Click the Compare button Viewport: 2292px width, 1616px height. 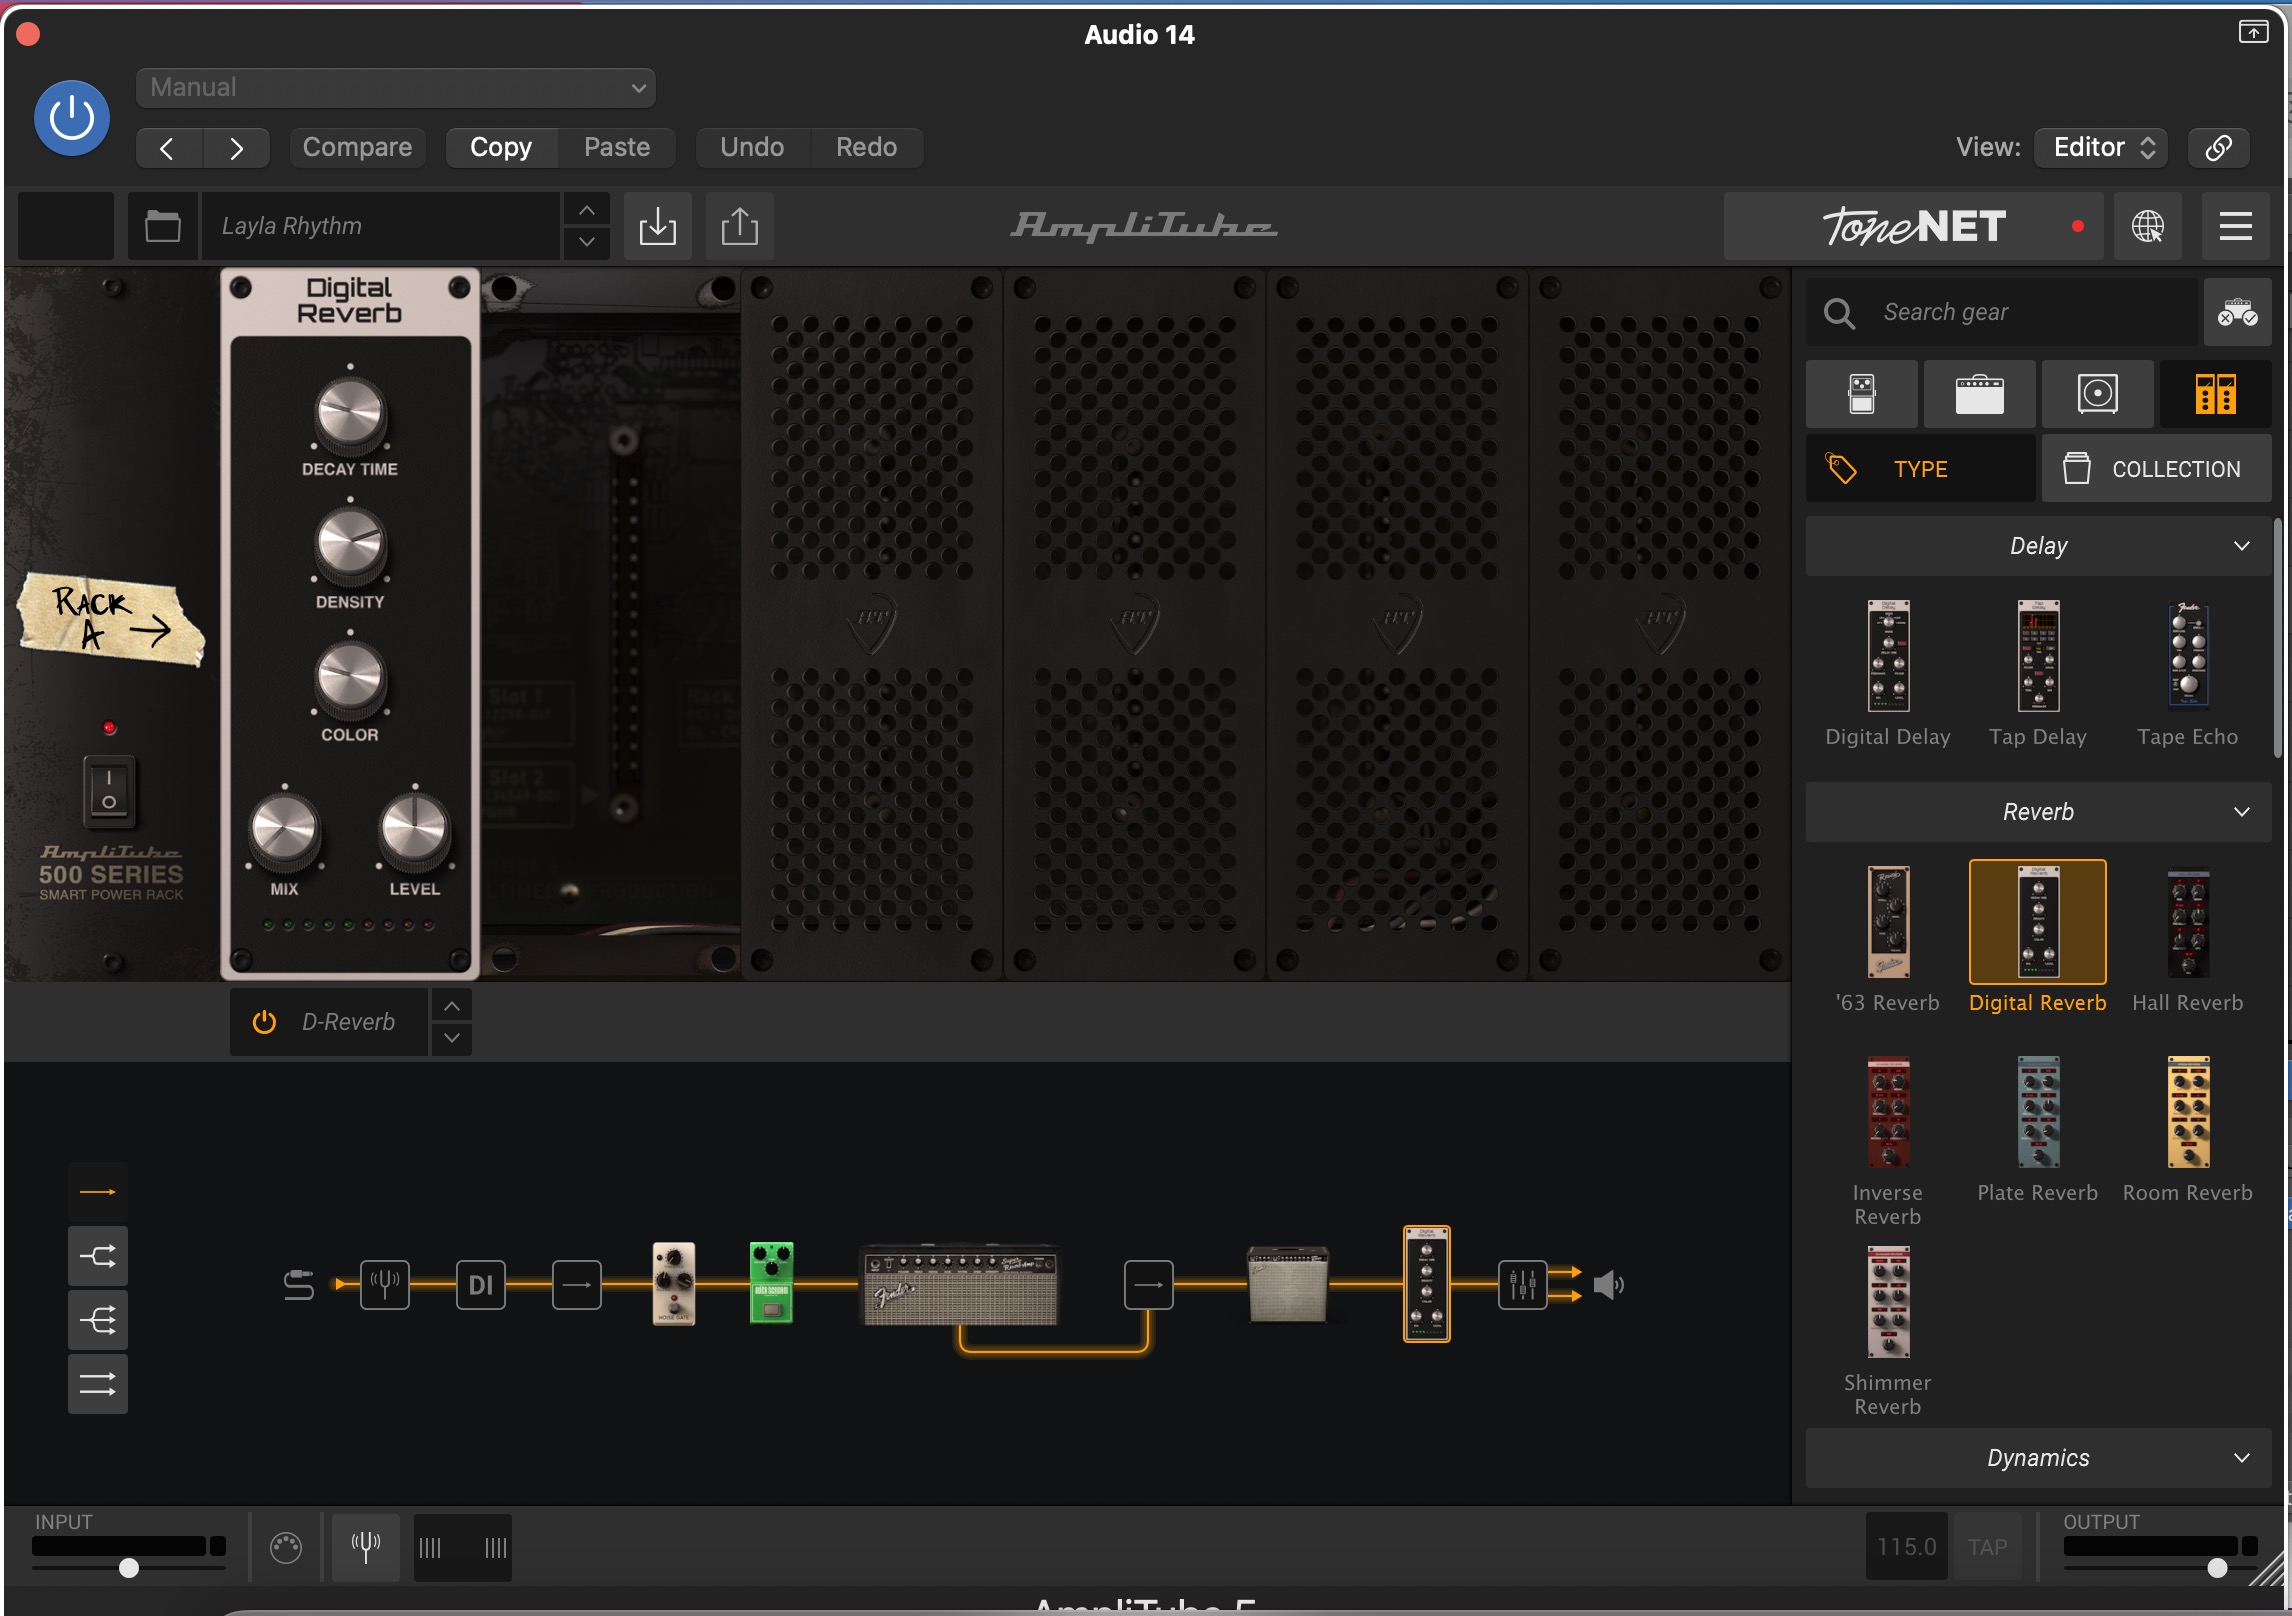coord(357,147)
